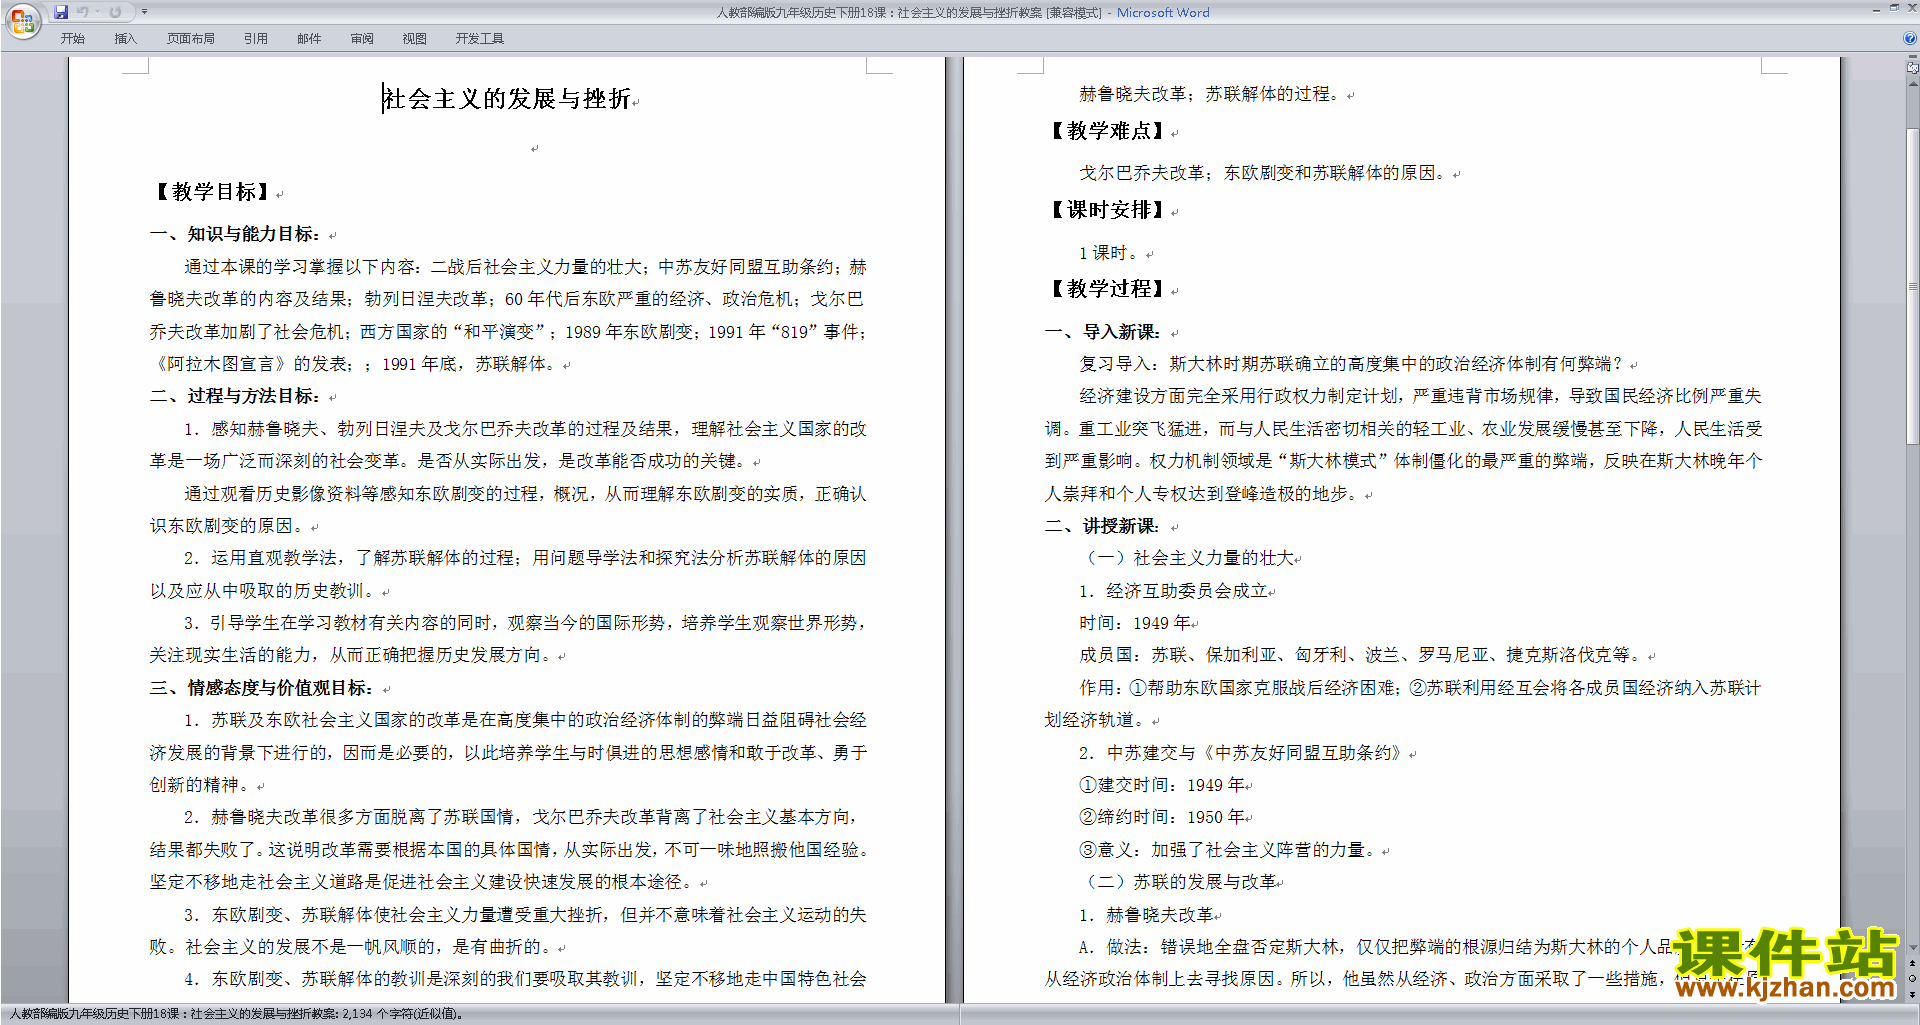Click the line ③意义：加强了社会主义阵营的力量

click(1230, 850)
